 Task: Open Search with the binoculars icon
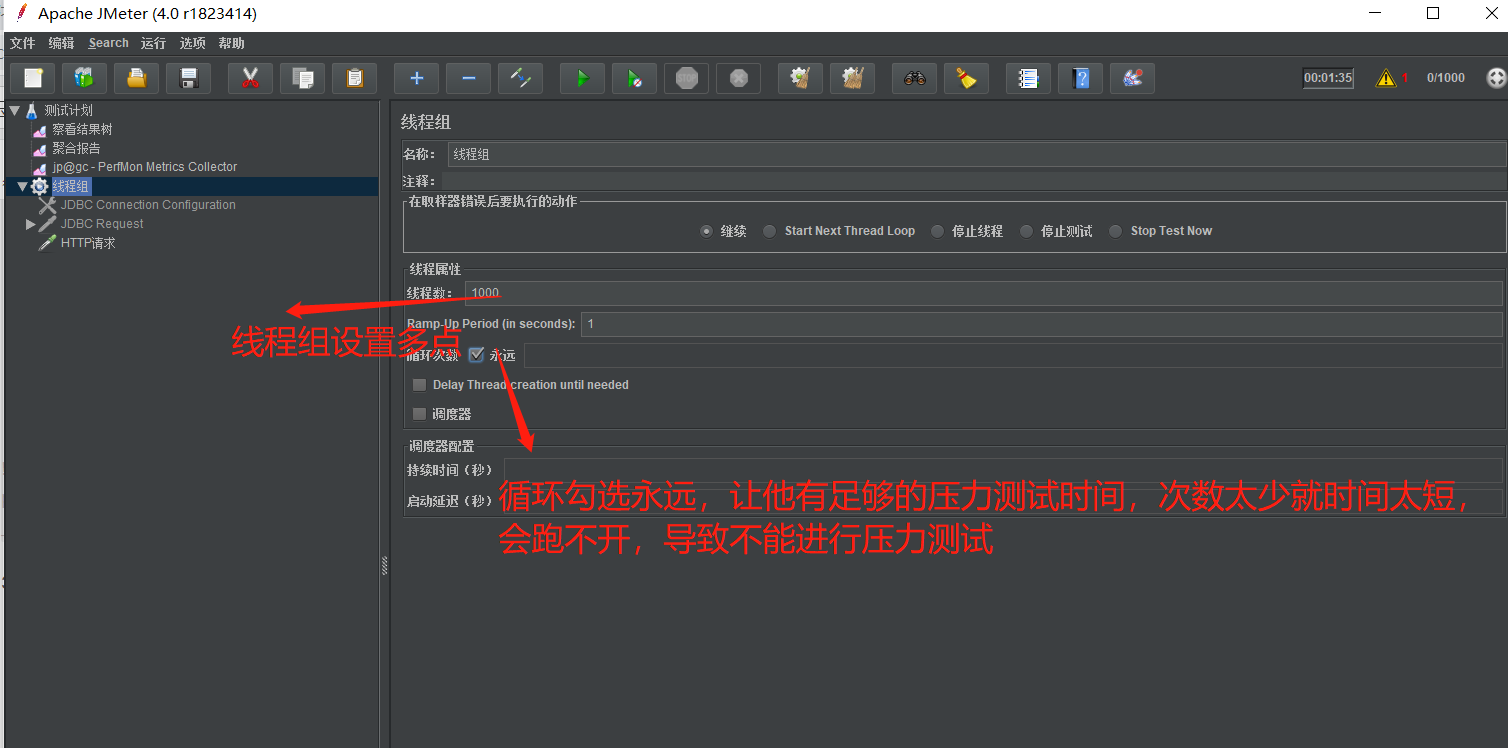click(x=915, y=78)
